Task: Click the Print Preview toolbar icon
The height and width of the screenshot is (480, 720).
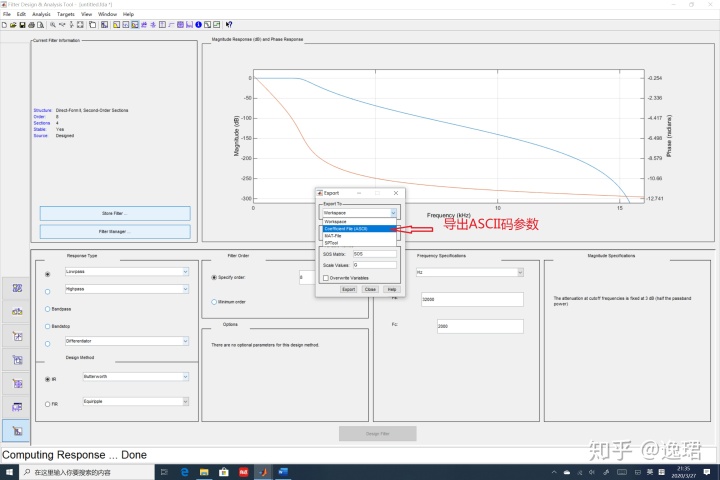Action: [40, 25]
